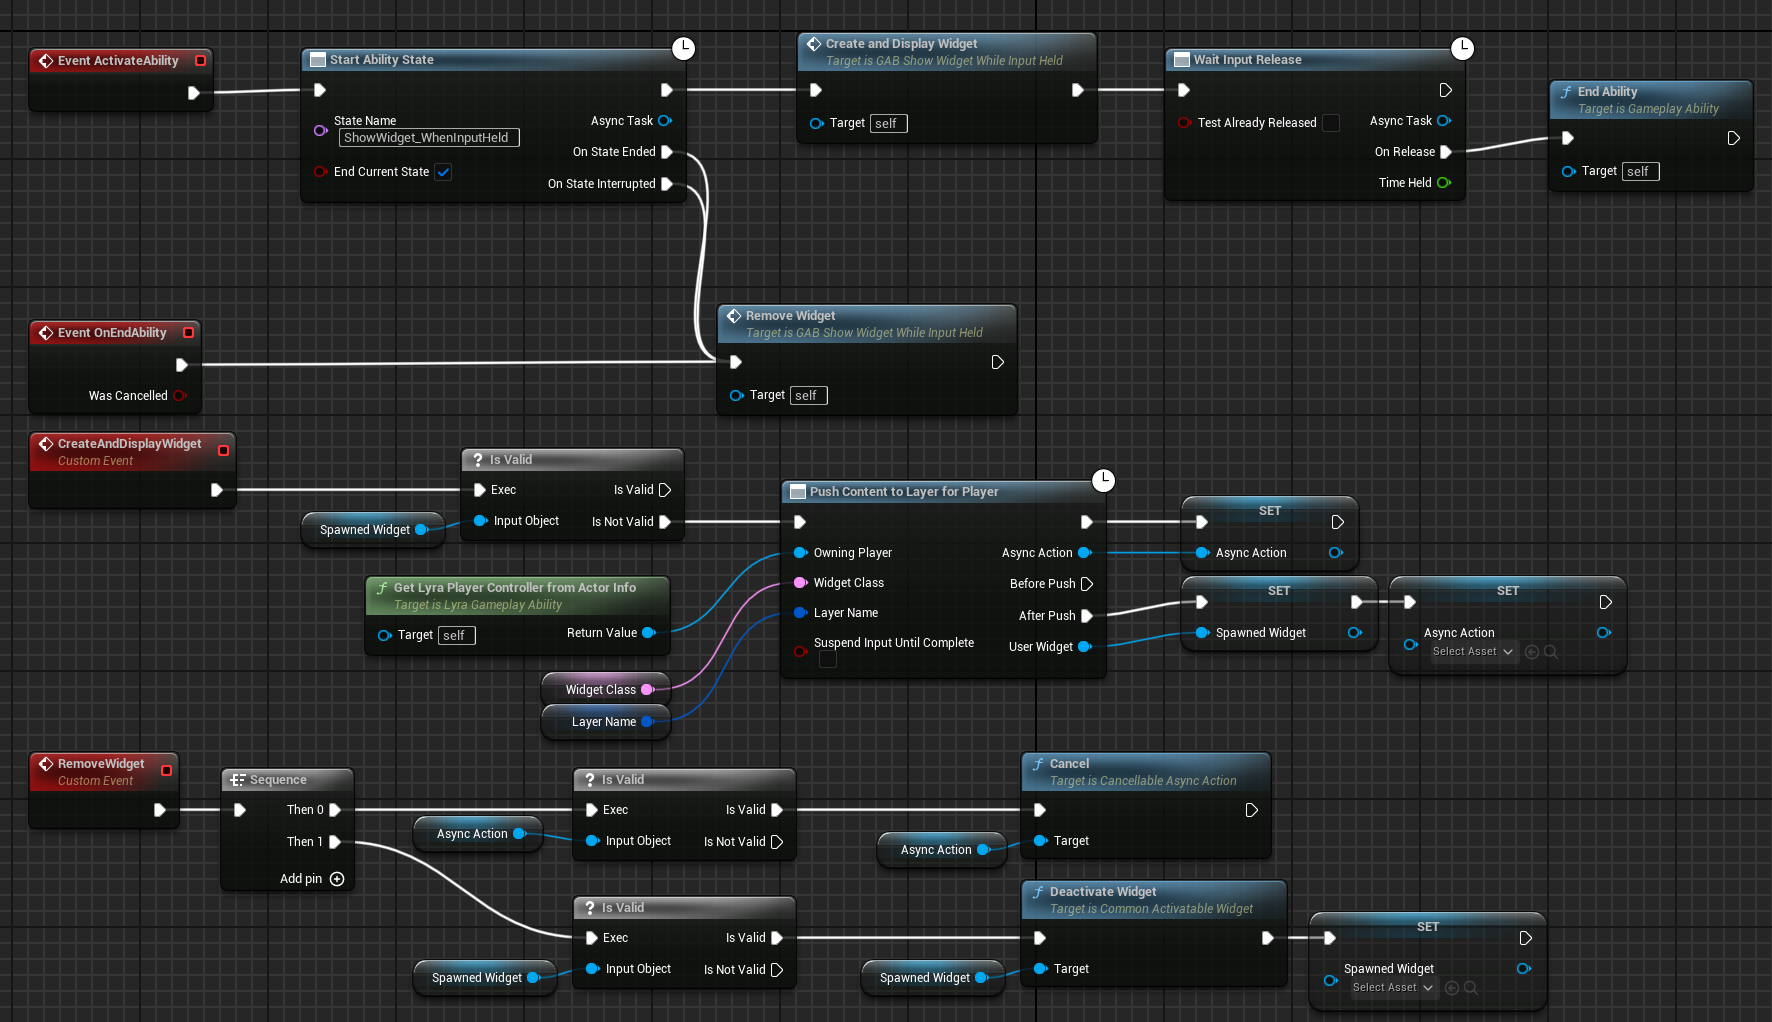The width and height of the screenshot is (1772, 1022).
Task: Open the Select Asset dropdown for Async Action
Action: point(1473,652)
